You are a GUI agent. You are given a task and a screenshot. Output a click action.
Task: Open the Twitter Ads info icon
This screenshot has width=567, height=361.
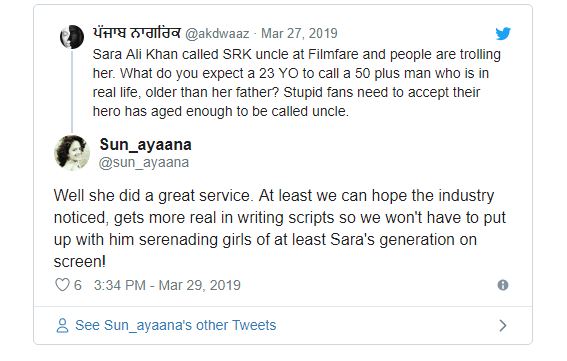click(503, 285)
